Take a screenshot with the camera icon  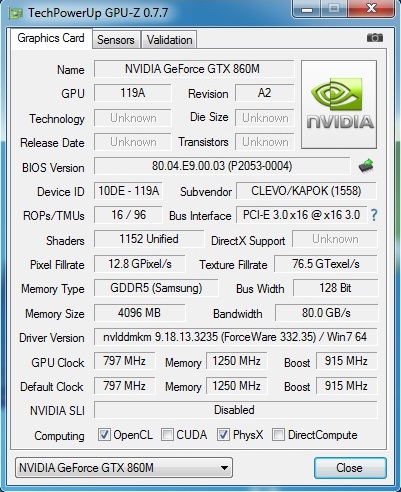point(375,38)
